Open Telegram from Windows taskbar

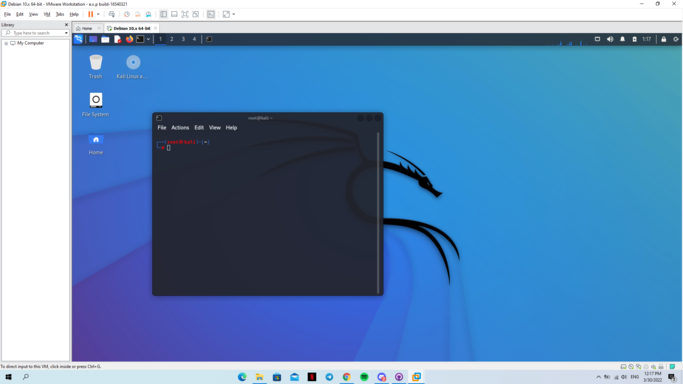pos(329,377)
